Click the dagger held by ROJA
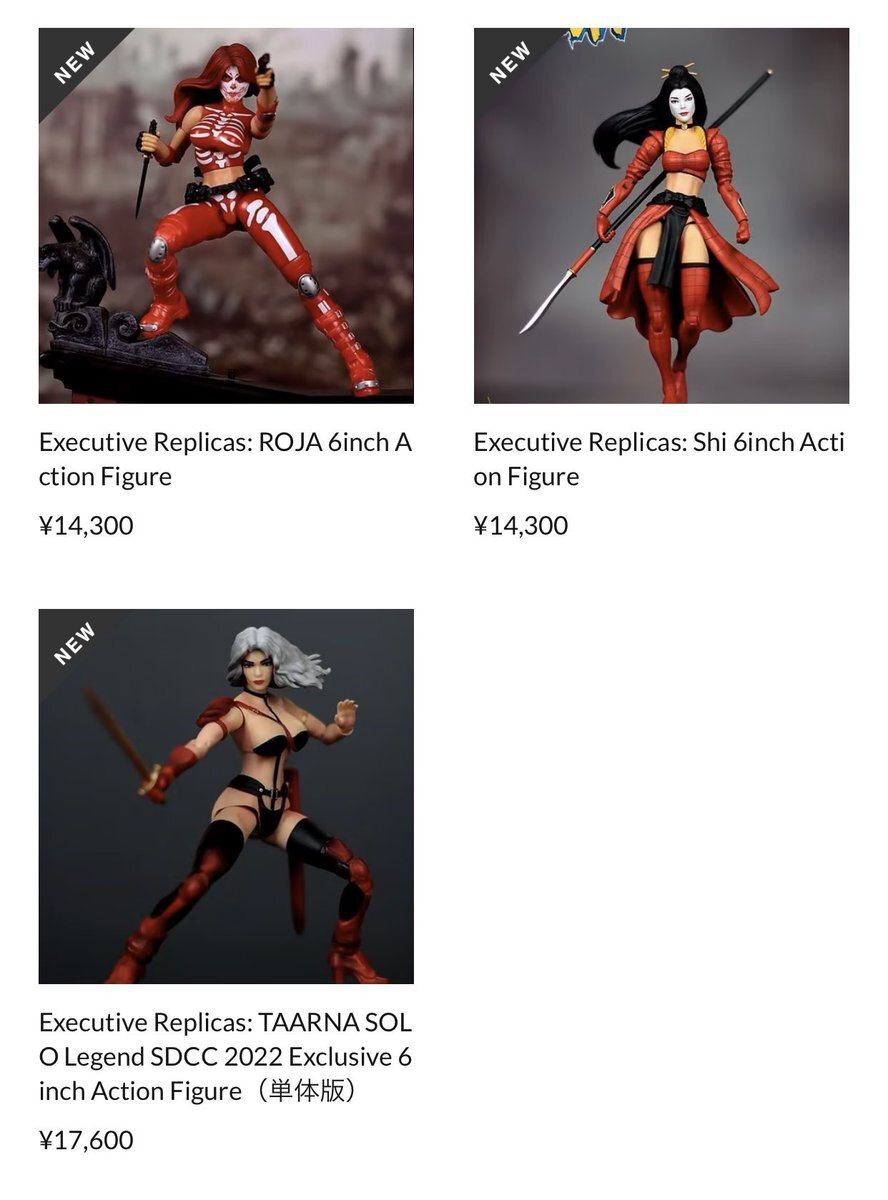Image resolution: width=888 pixels, height=1200 pixels. coord(146,168)
